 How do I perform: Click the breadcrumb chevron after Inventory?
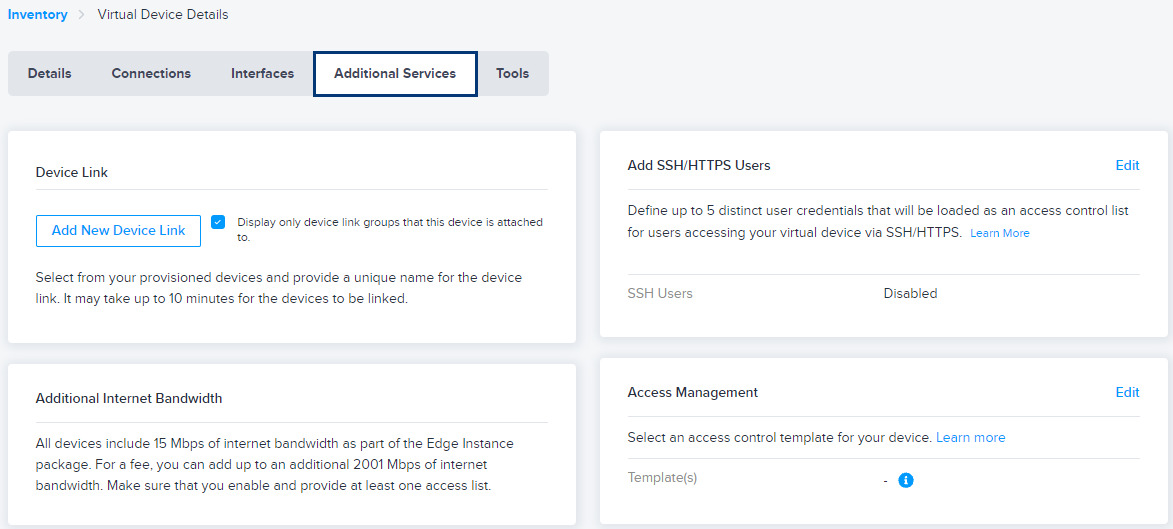click(x=82, y=15)
